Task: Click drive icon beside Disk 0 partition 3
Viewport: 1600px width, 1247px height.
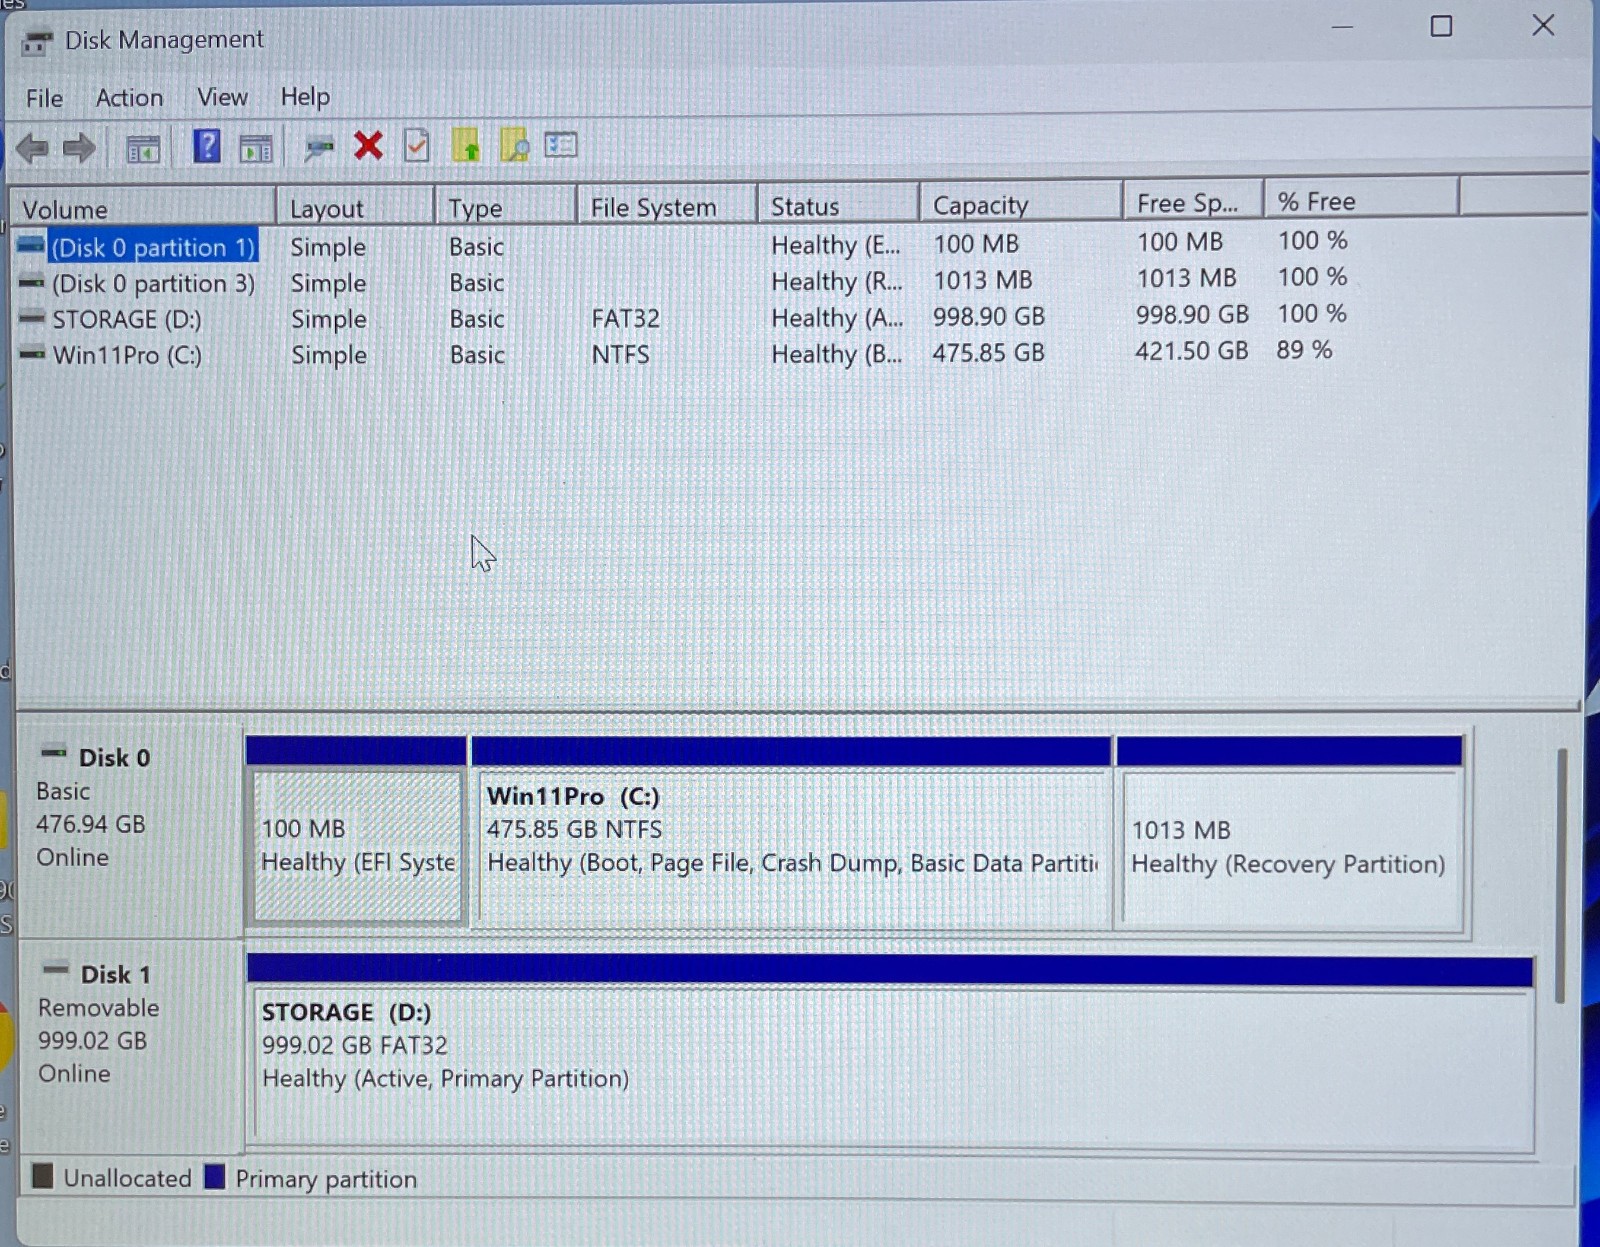Action: point(32,283)
